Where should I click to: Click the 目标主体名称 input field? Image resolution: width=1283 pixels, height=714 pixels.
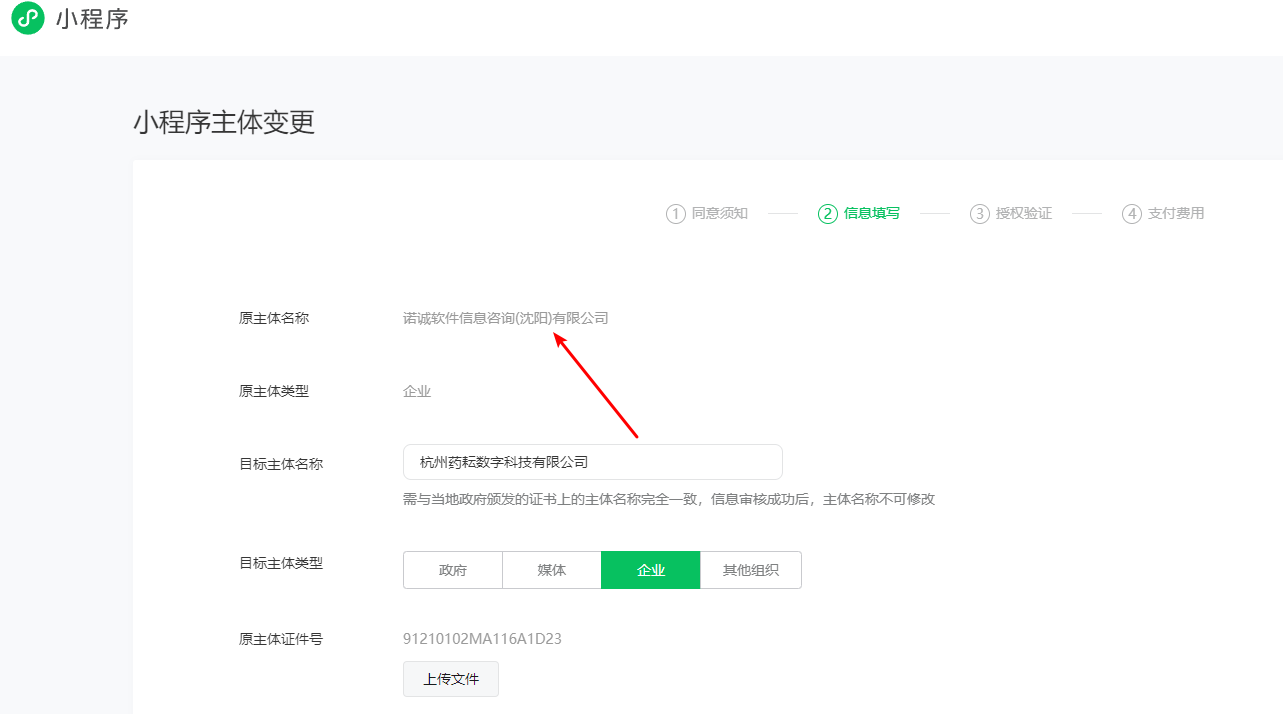tap(593, 462)
